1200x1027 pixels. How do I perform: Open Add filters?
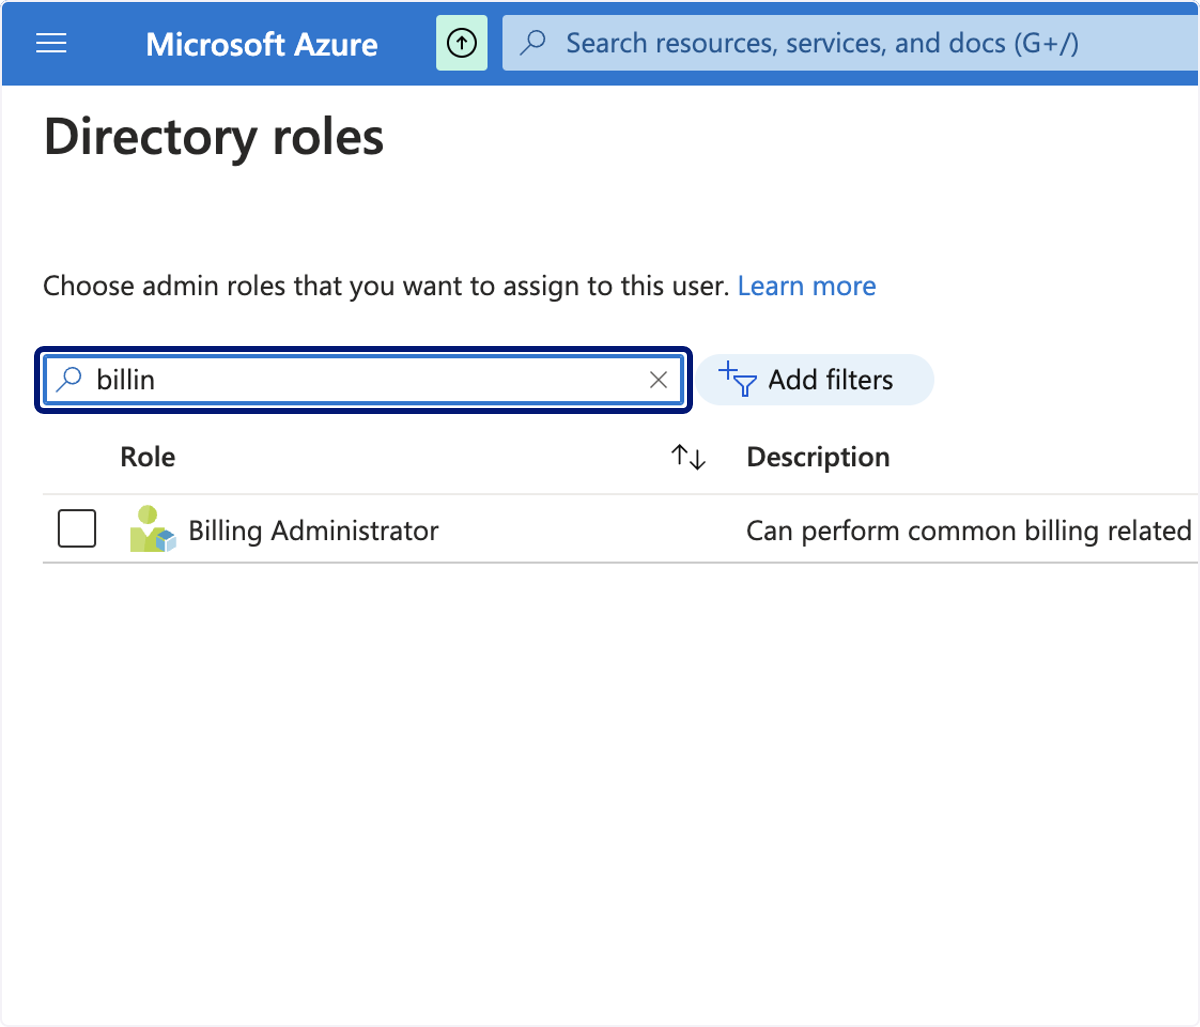coord(814,380)
